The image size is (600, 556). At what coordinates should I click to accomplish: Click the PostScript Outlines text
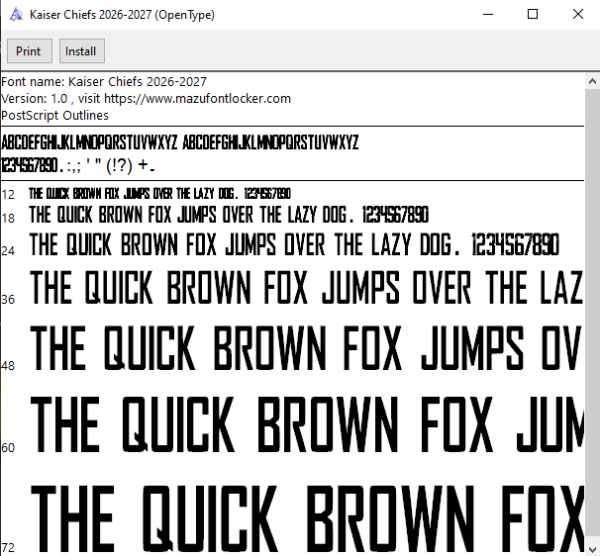coord(55,115)
